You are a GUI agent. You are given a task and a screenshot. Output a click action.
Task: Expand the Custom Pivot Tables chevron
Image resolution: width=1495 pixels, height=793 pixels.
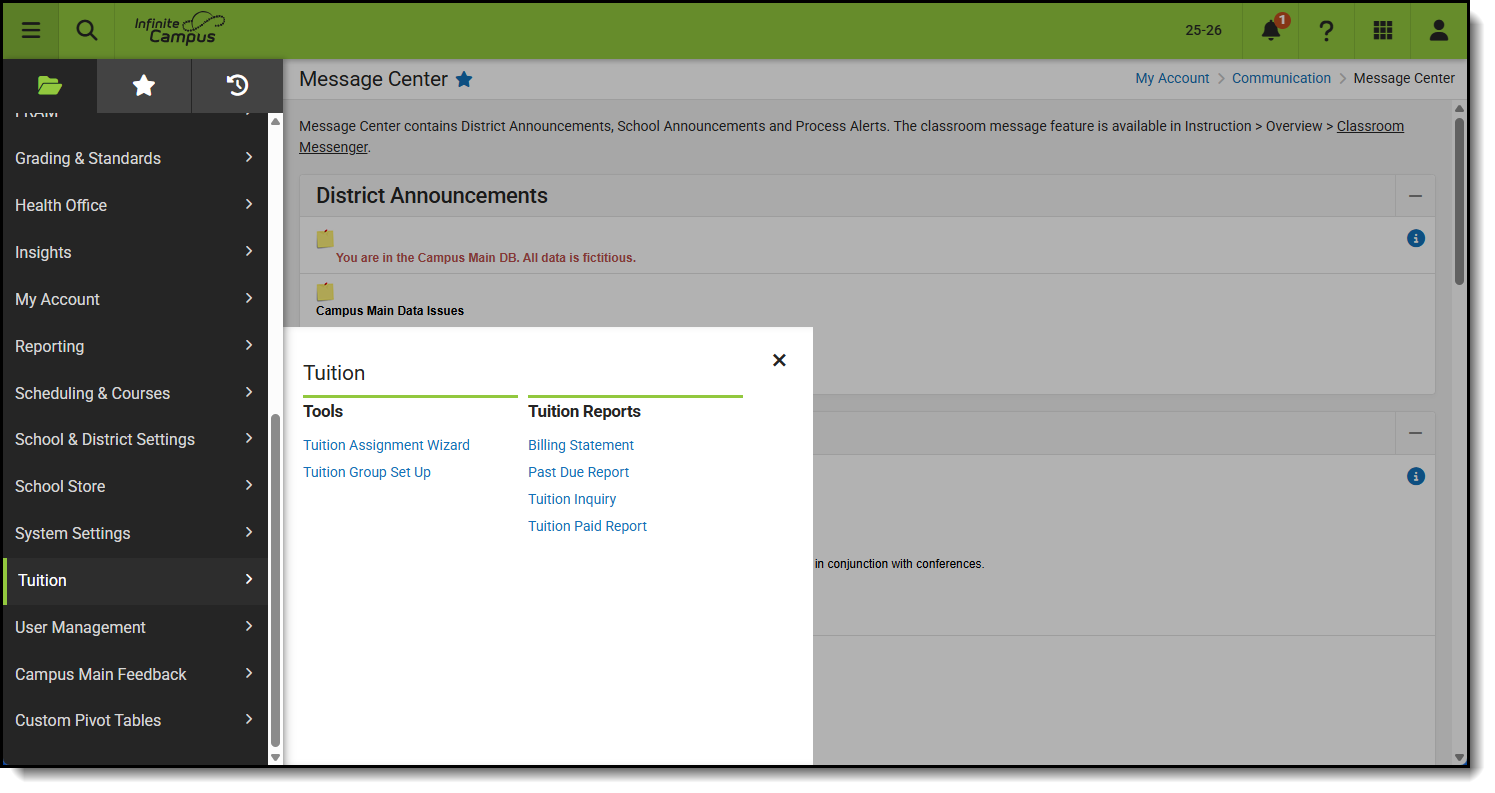[x=249, y=719]
